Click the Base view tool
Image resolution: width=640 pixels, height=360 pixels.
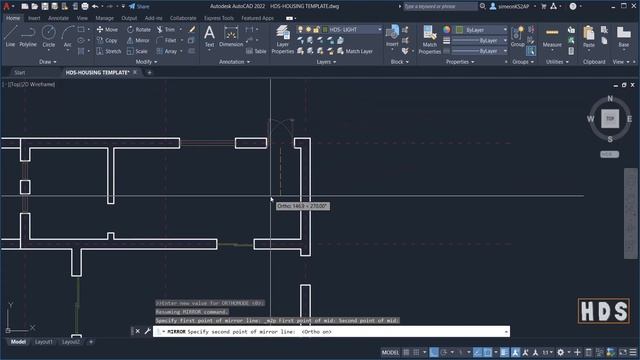(x=623, y=37)
